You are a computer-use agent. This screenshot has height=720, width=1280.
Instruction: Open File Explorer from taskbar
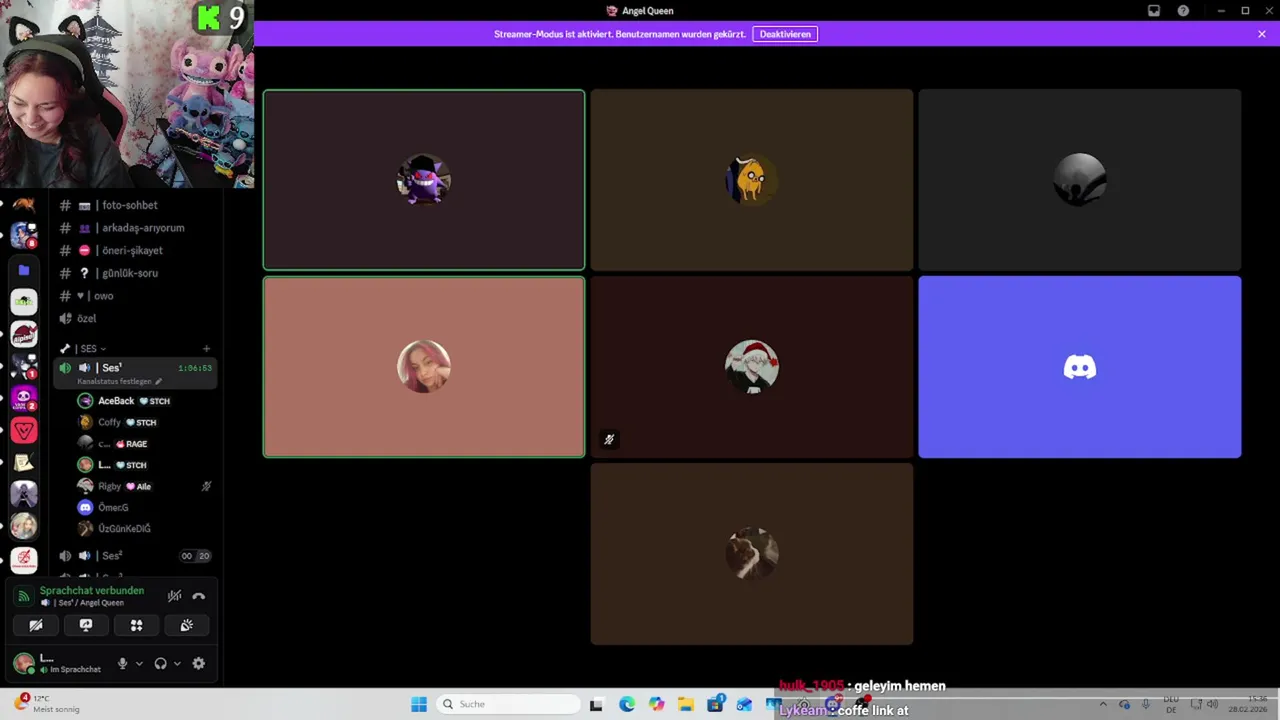pyautogui.click(x=686, y=704)
